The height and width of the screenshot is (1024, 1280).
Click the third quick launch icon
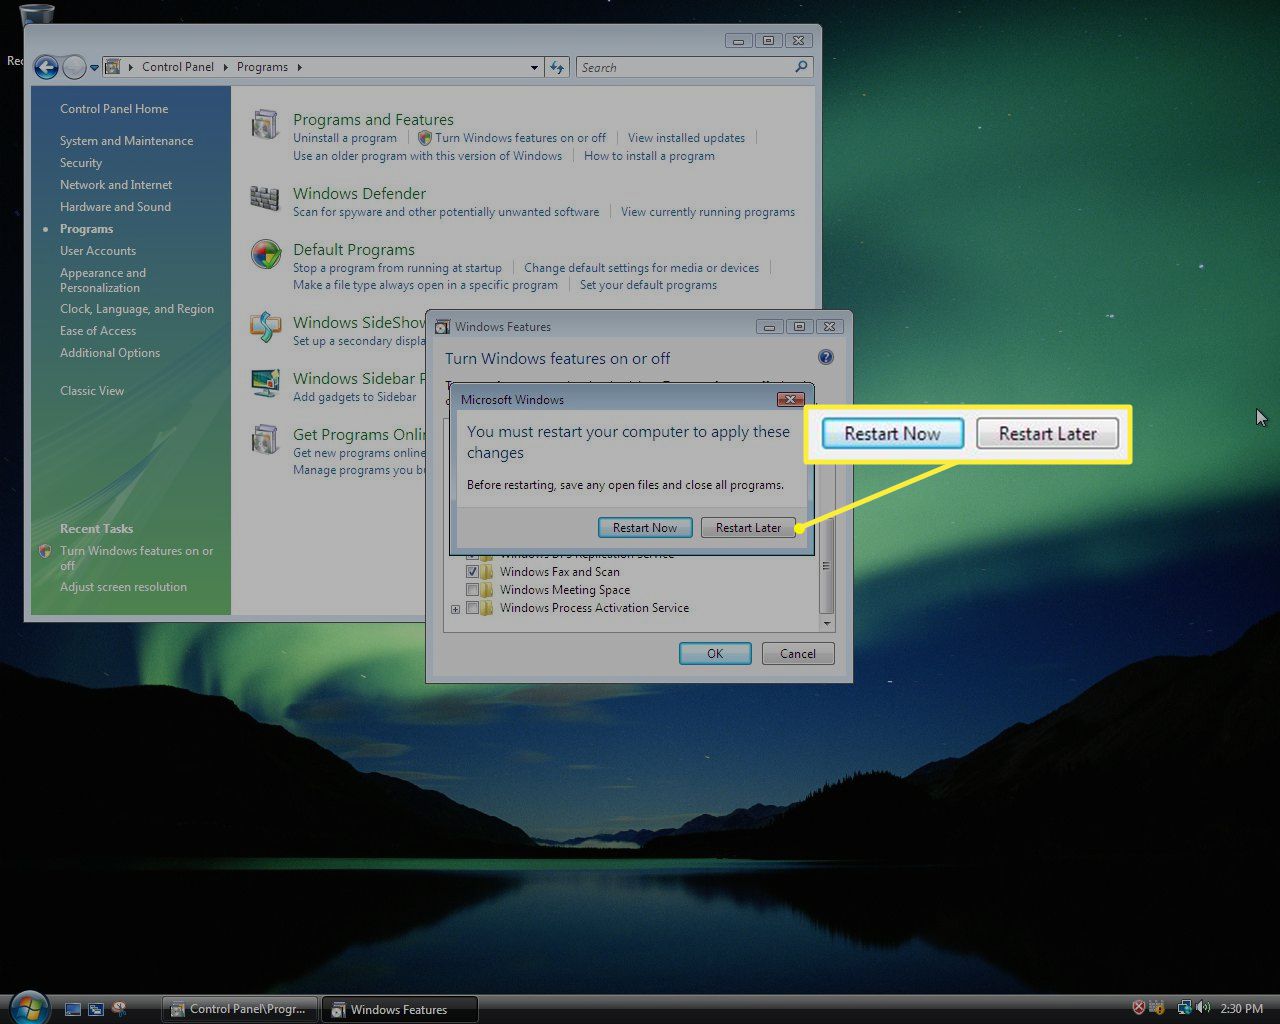pyautogui.click(x=119, y=1009)
